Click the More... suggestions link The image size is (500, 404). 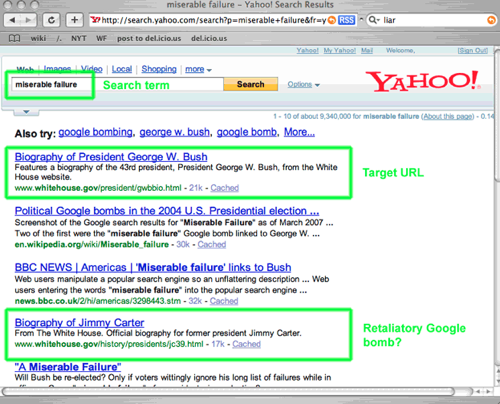coord(299,132)
